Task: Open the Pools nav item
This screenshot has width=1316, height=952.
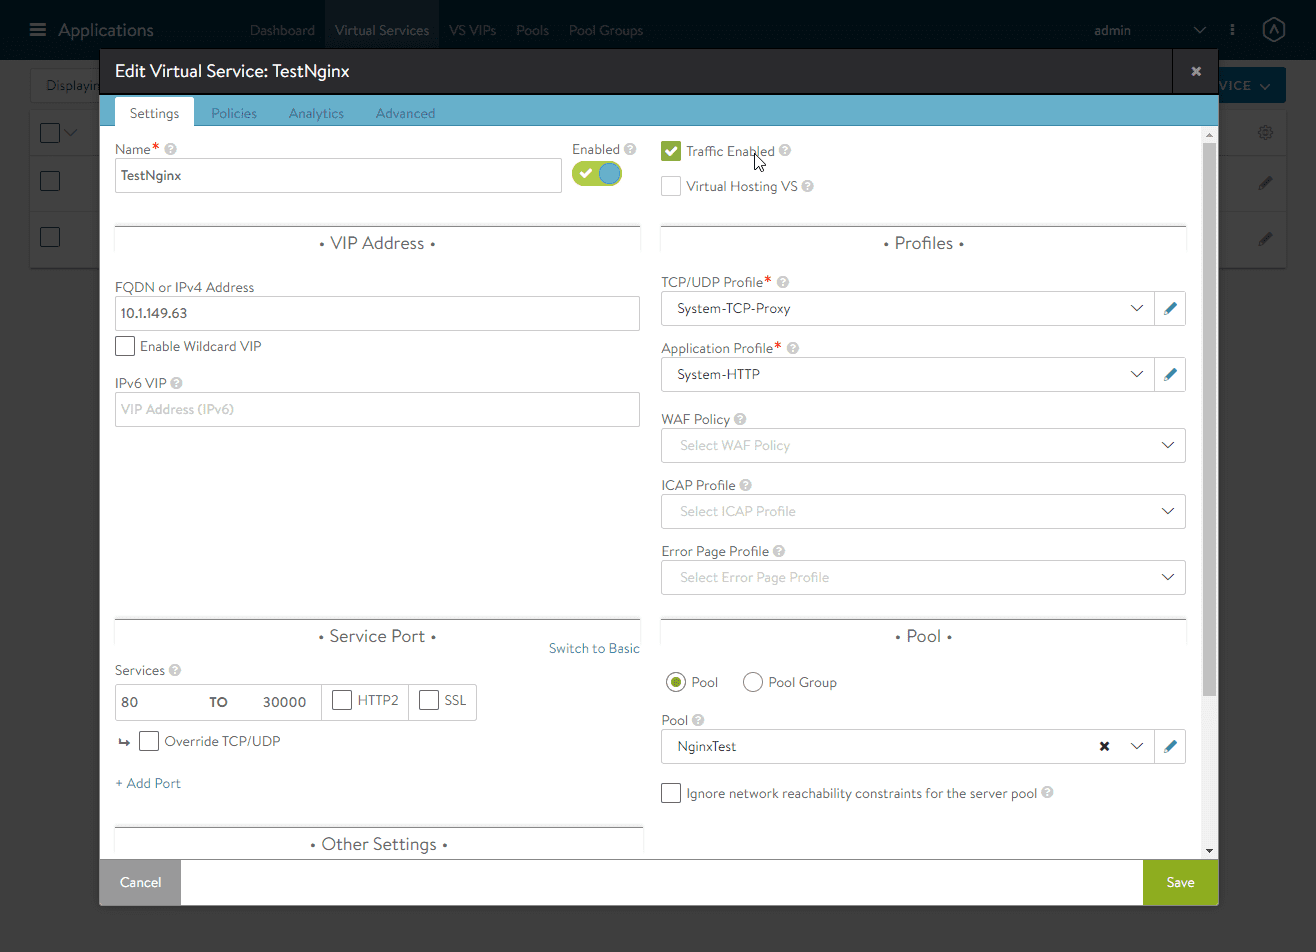Action: 532,30
